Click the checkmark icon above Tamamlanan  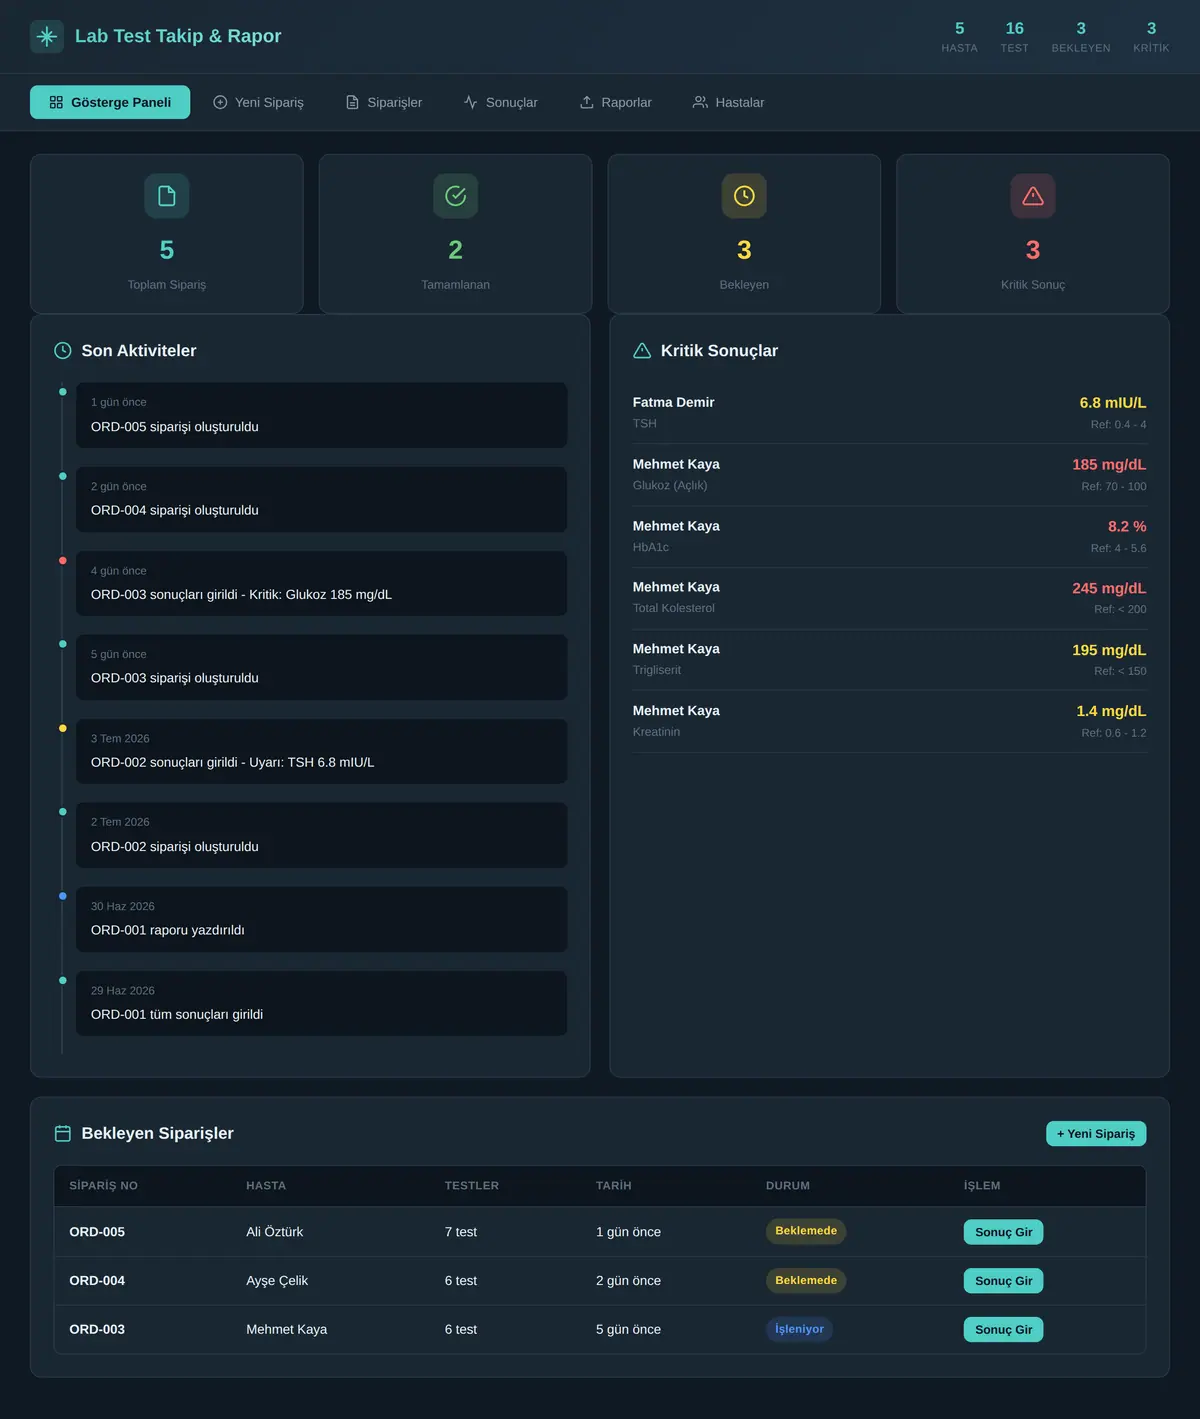[x=456, y=196]
